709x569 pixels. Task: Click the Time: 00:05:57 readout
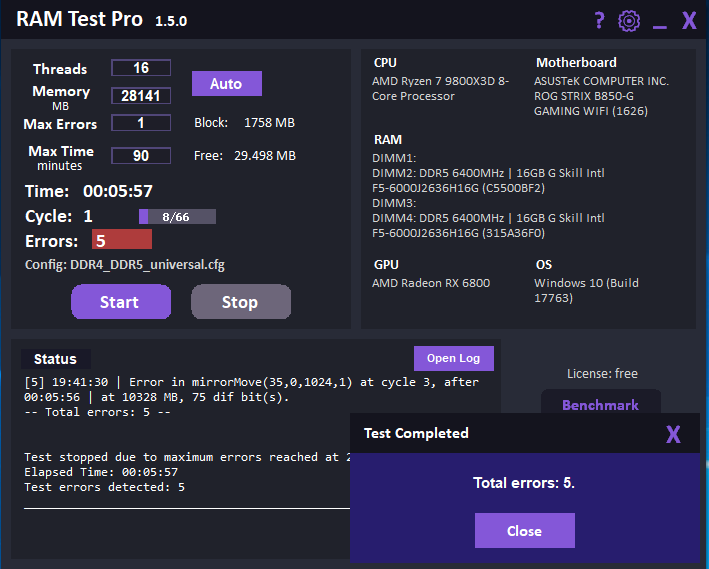[89, 191]
